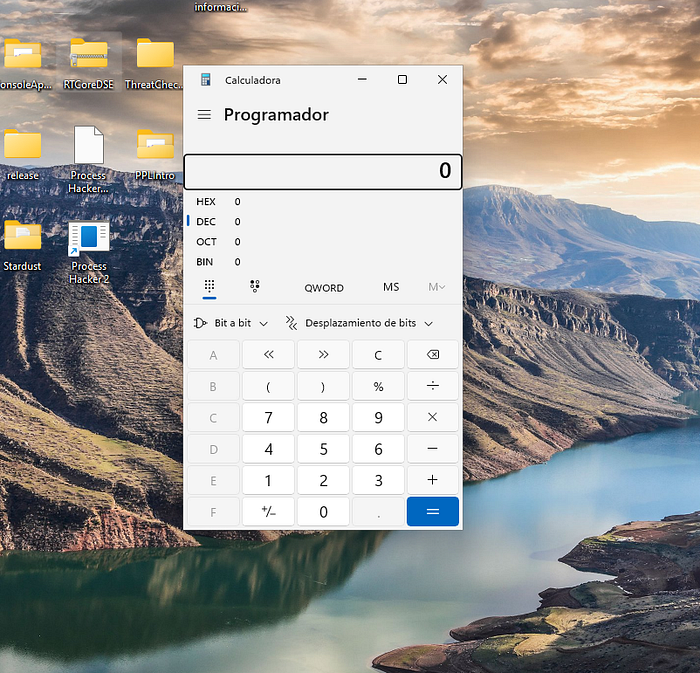Open the calculator navigation hamburger menu
Screen dimensions: 700x673
[204, 115]
